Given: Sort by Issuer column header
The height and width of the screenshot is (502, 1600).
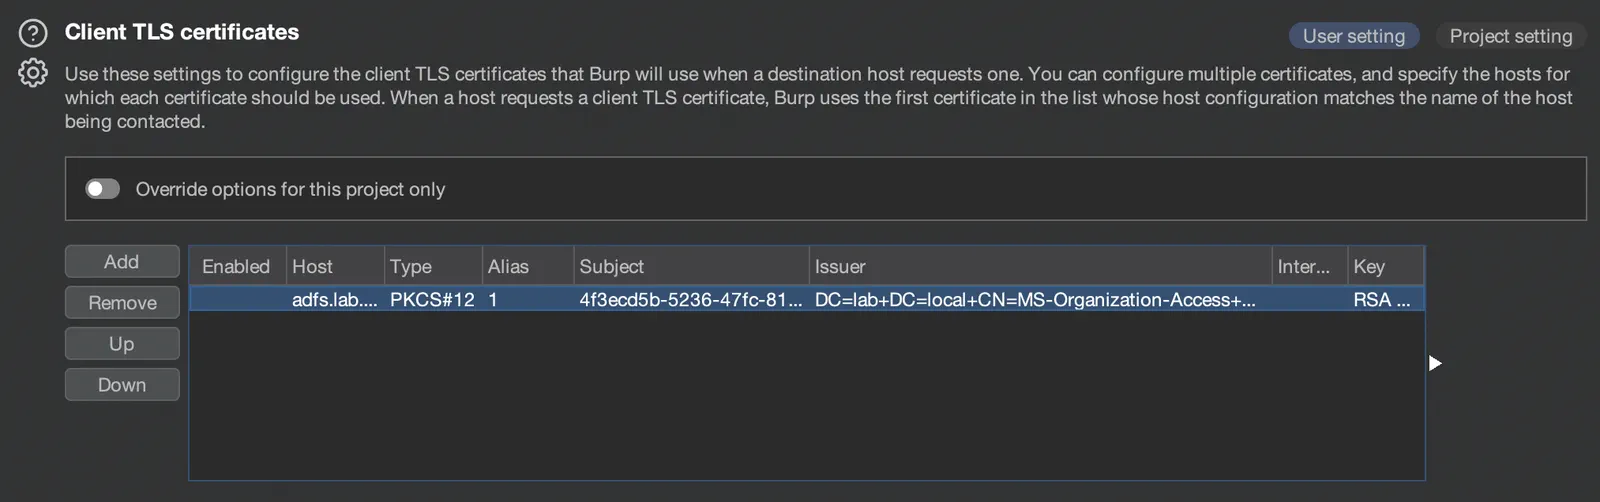Looking at the screenshot, I should [1040, 267].
